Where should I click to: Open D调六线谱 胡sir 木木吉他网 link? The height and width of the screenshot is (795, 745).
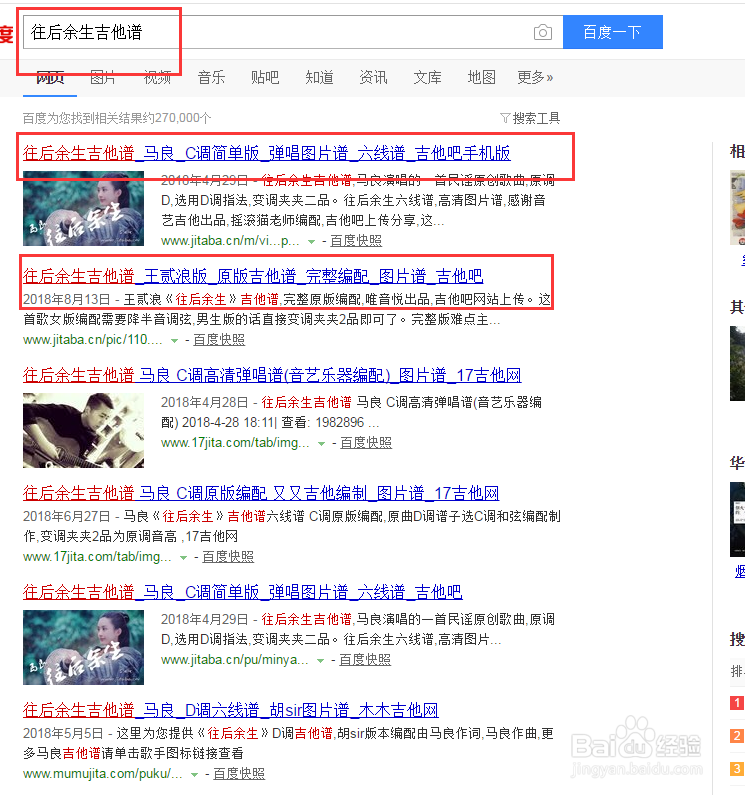tap(231, 710)
